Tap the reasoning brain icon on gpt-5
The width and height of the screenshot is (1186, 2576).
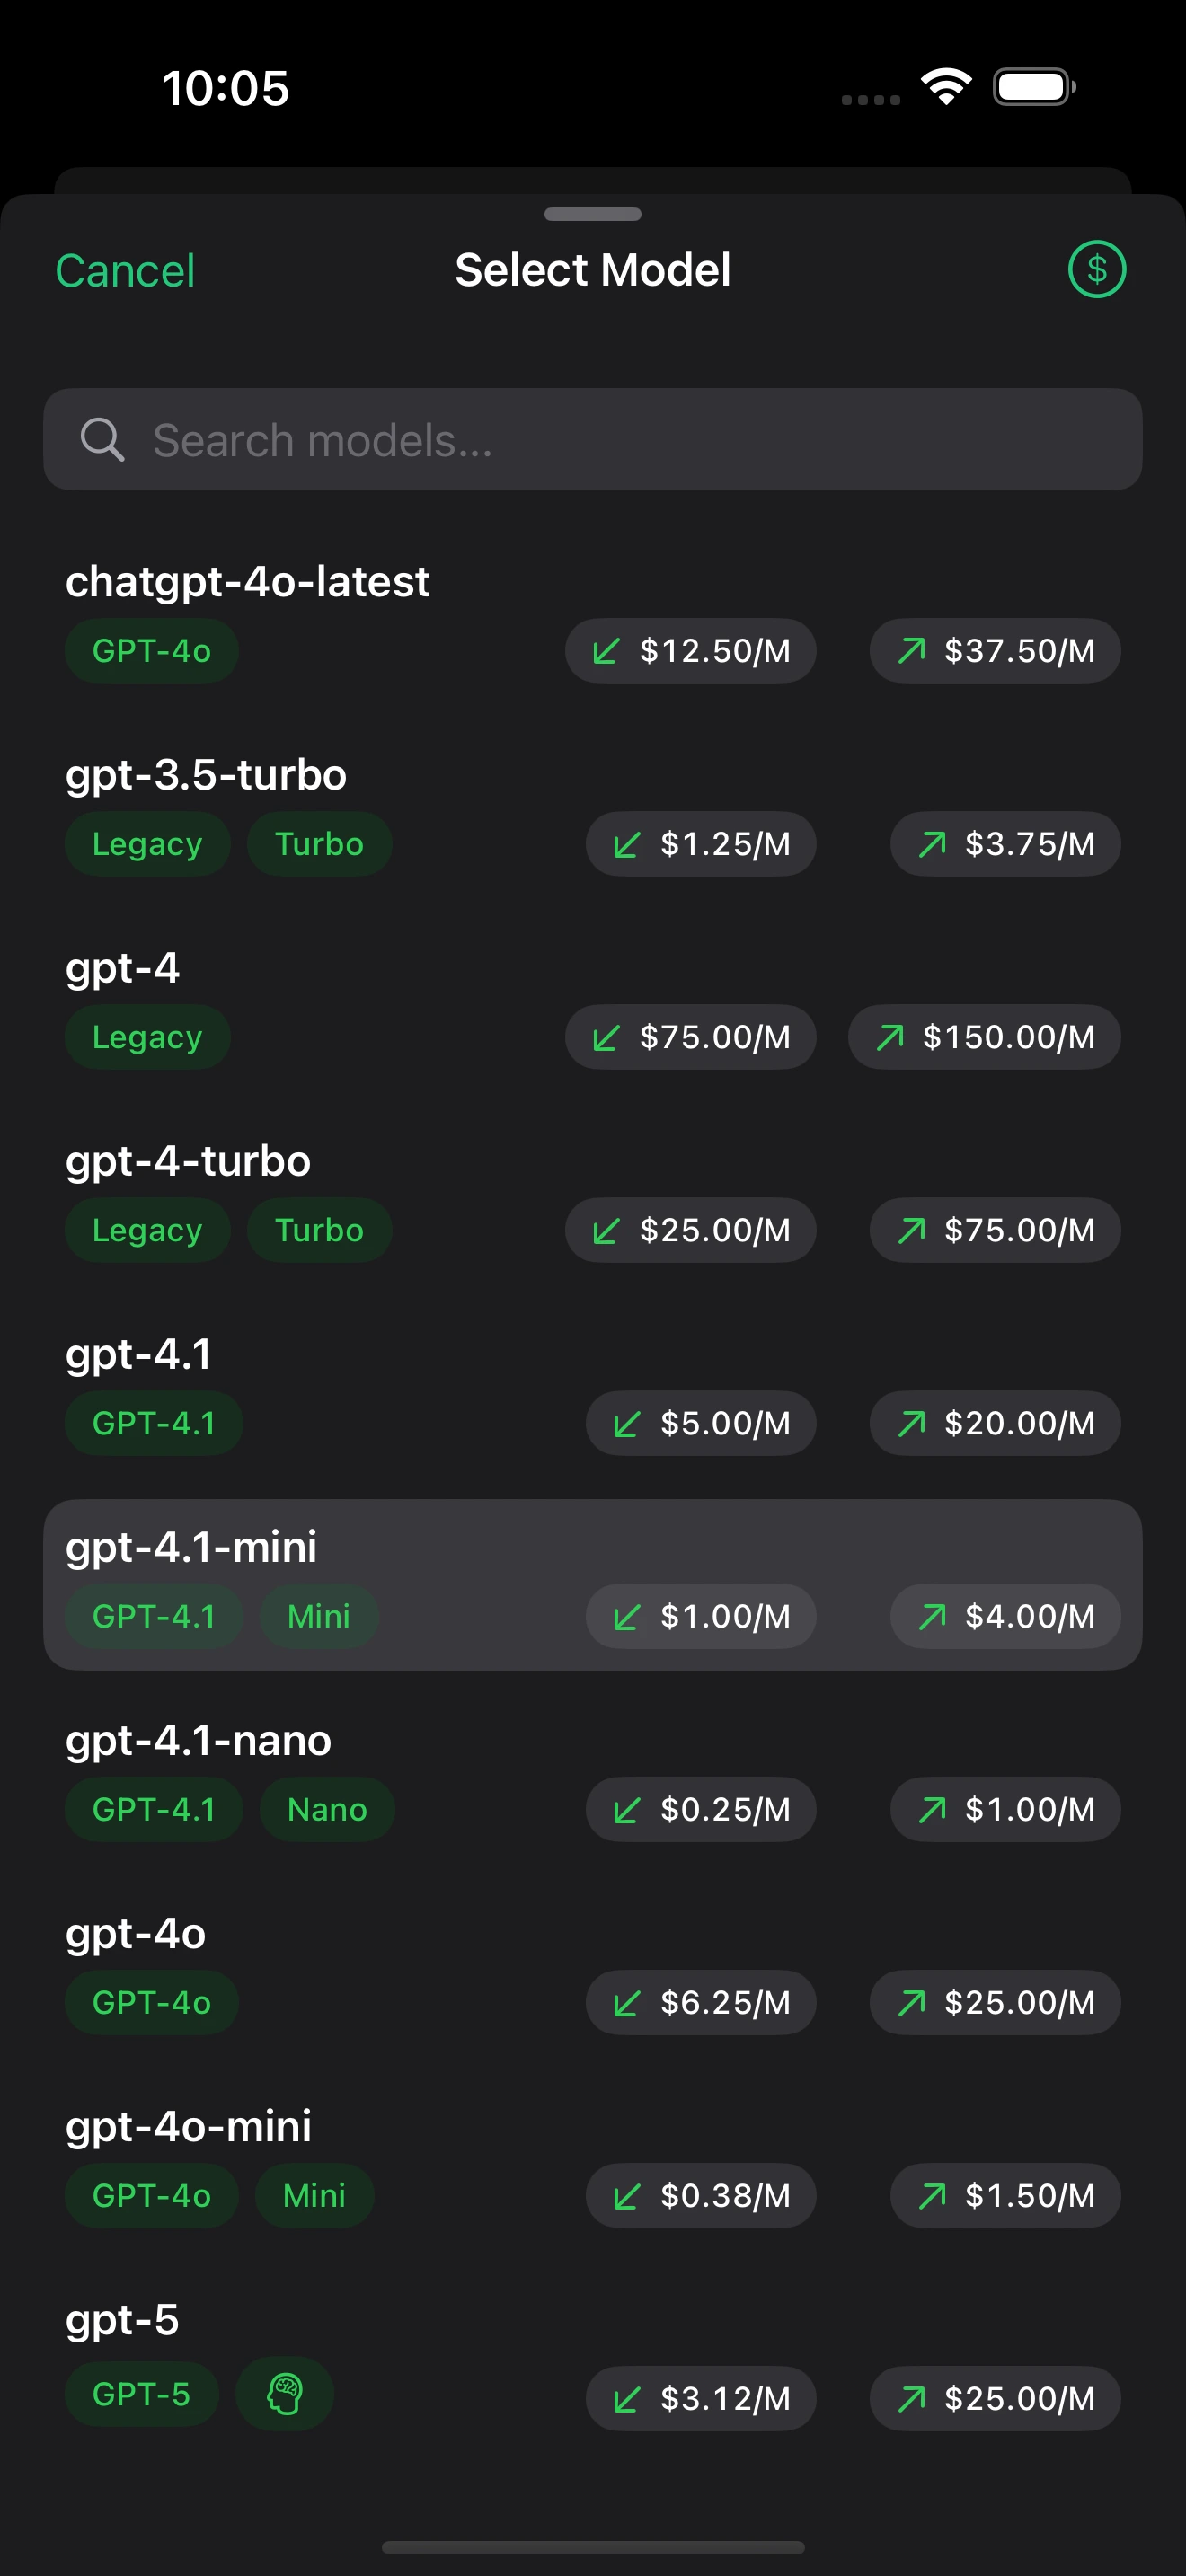[284, 2394]
